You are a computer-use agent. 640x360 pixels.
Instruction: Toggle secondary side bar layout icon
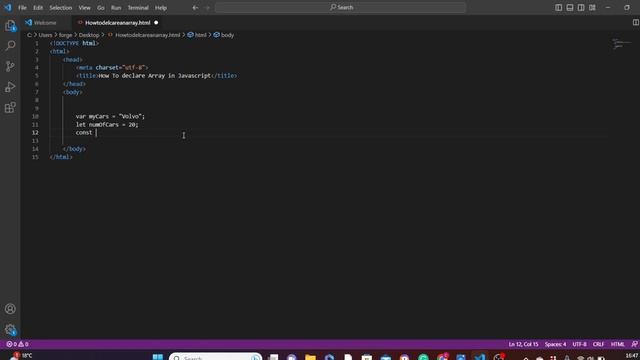pyautogui.click(x=581, y=7)
